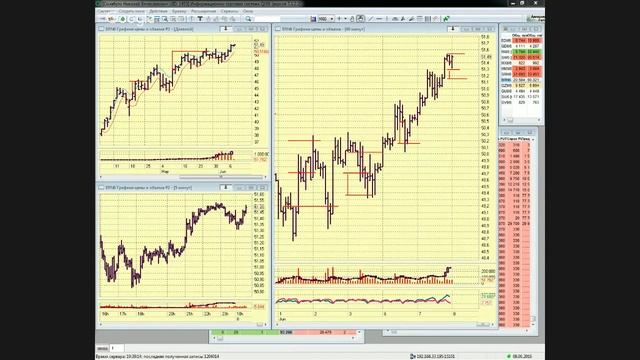Viewport: 640px width, 360px height.
Task: Pin the 5-minute chart window with arrow button
Action: (x=225, y=187)
